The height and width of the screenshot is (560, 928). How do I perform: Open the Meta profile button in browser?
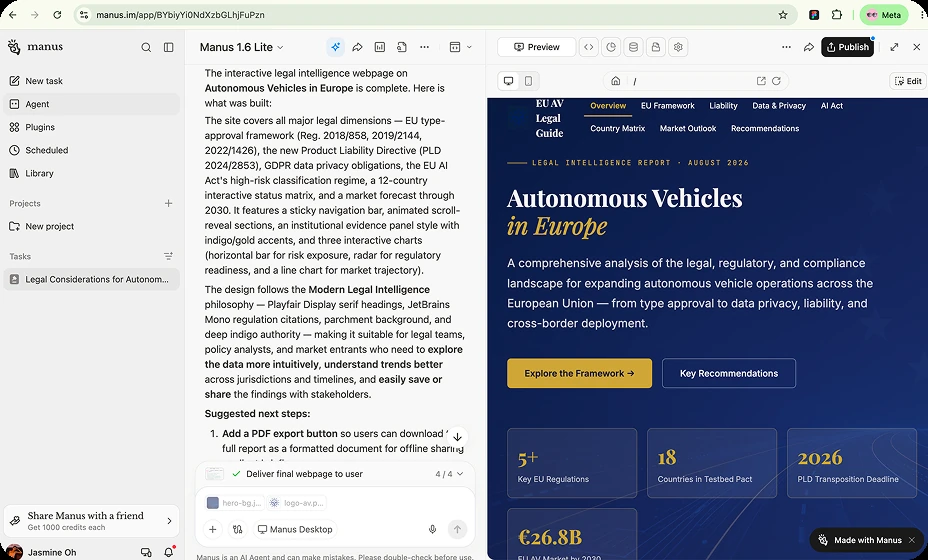click(x=884, y=15)
